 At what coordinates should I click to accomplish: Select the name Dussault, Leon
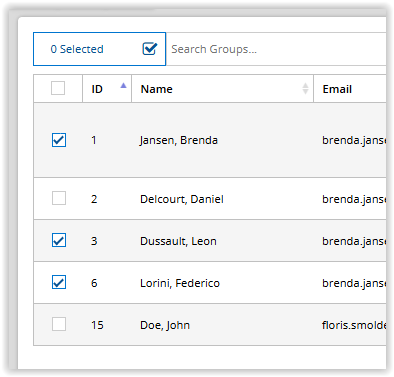pos(178,241)
